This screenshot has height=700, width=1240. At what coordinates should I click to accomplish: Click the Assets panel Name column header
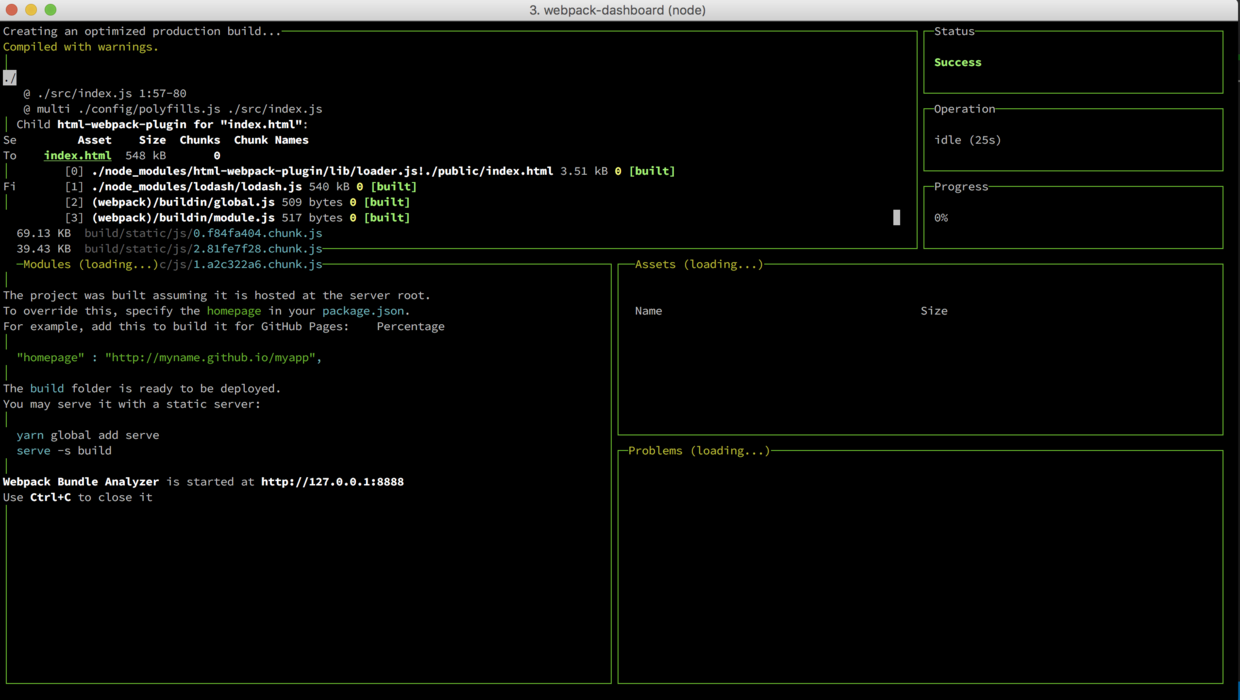[x=648, y=311]
